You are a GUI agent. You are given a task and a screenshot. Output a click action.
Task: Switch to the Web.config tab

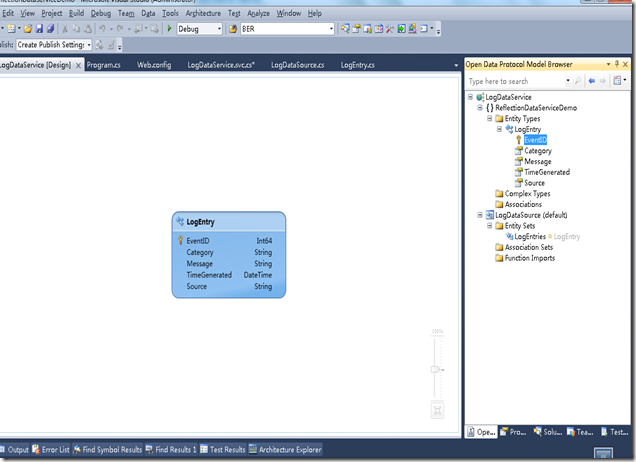pos(156,65)
